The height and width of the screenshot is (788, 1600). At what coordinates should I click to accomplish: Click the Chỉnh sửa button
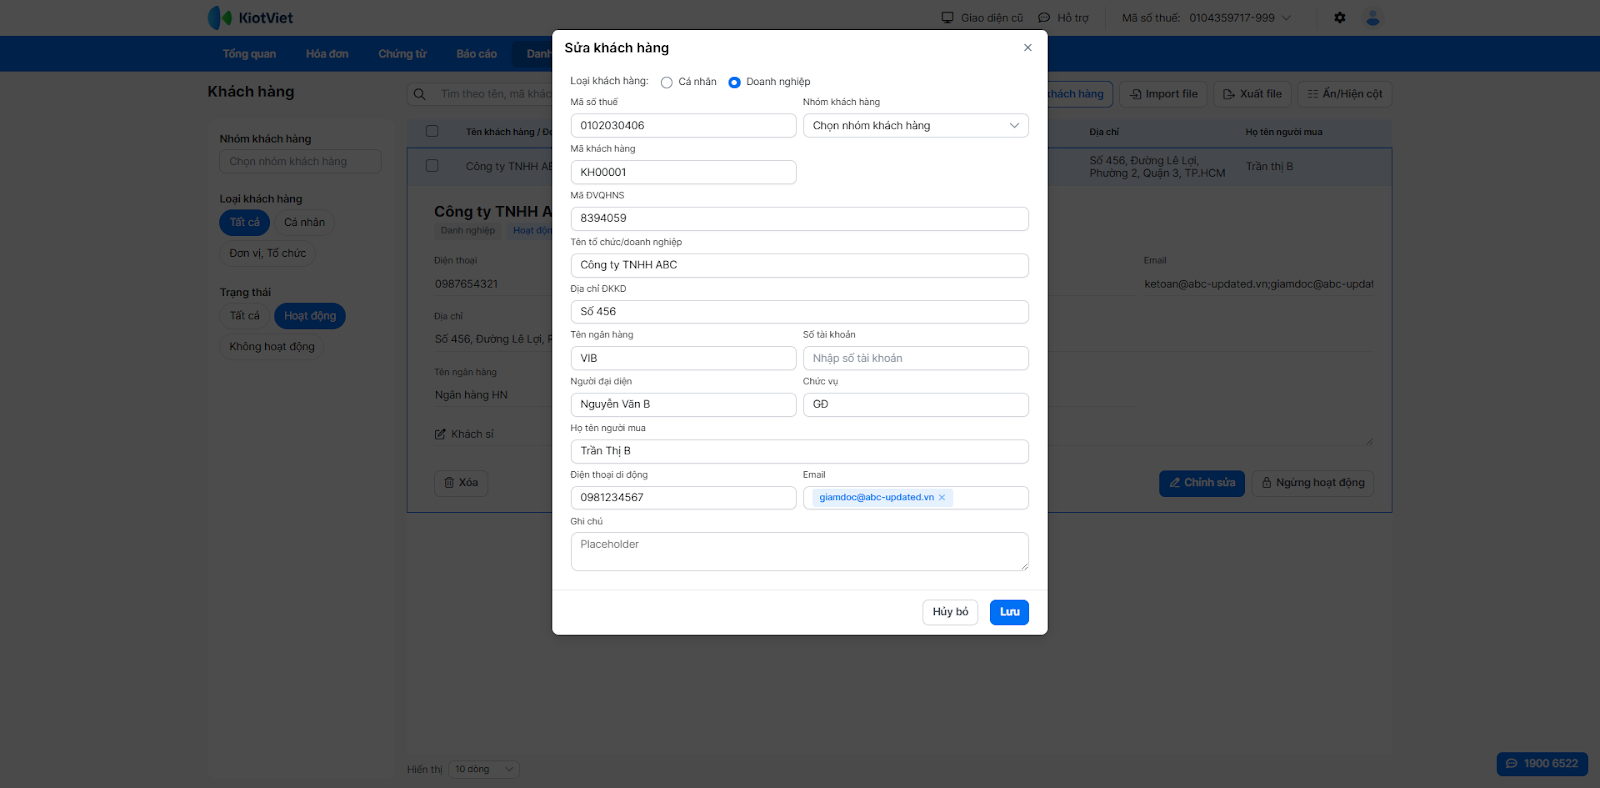pyautogui.click(x=1202, y=483)
